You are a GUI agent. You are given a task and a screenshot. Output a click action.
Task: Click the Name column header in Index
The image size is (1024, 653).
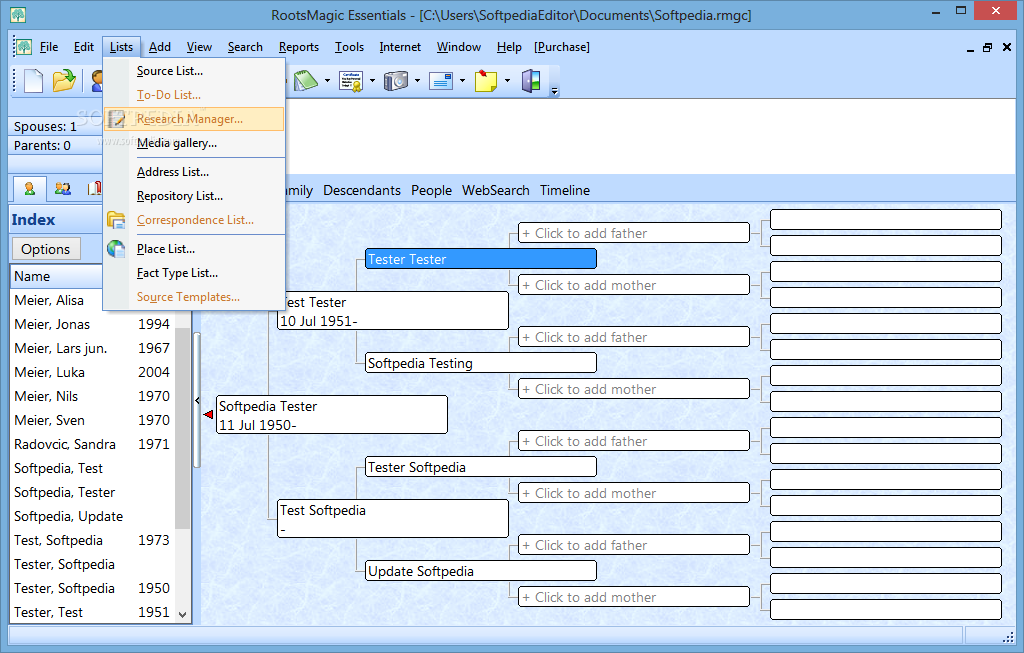pyautogui.click(x=57, y=276)
